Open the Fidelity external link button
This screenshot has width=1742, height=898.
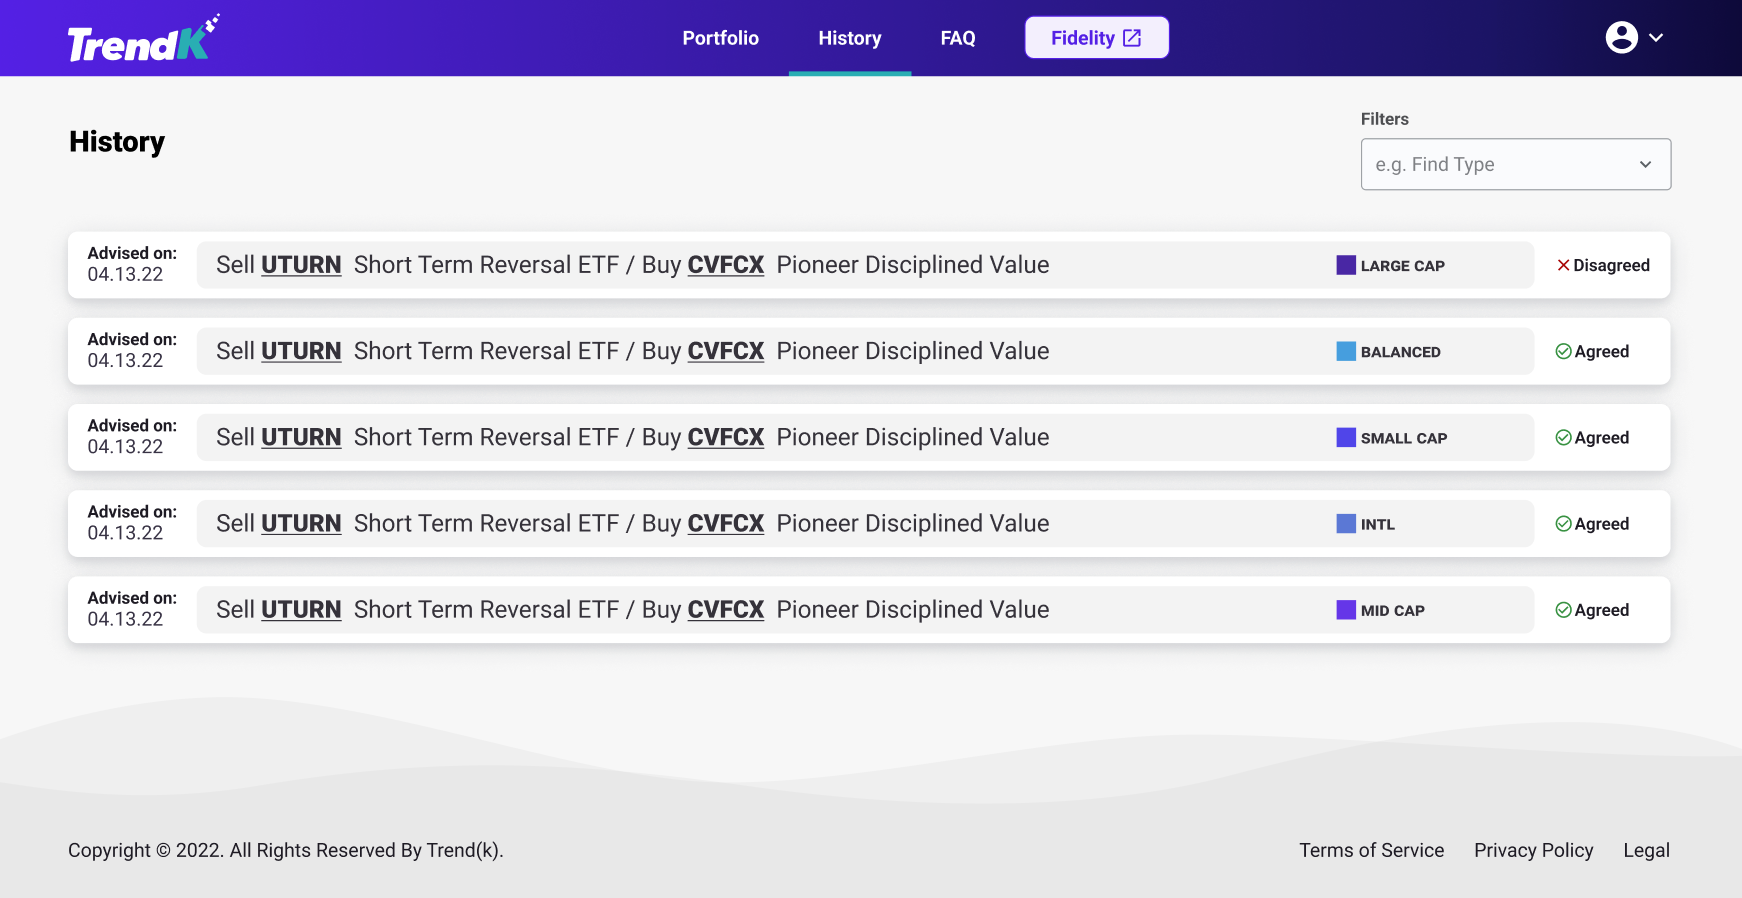coord(1096,38)
